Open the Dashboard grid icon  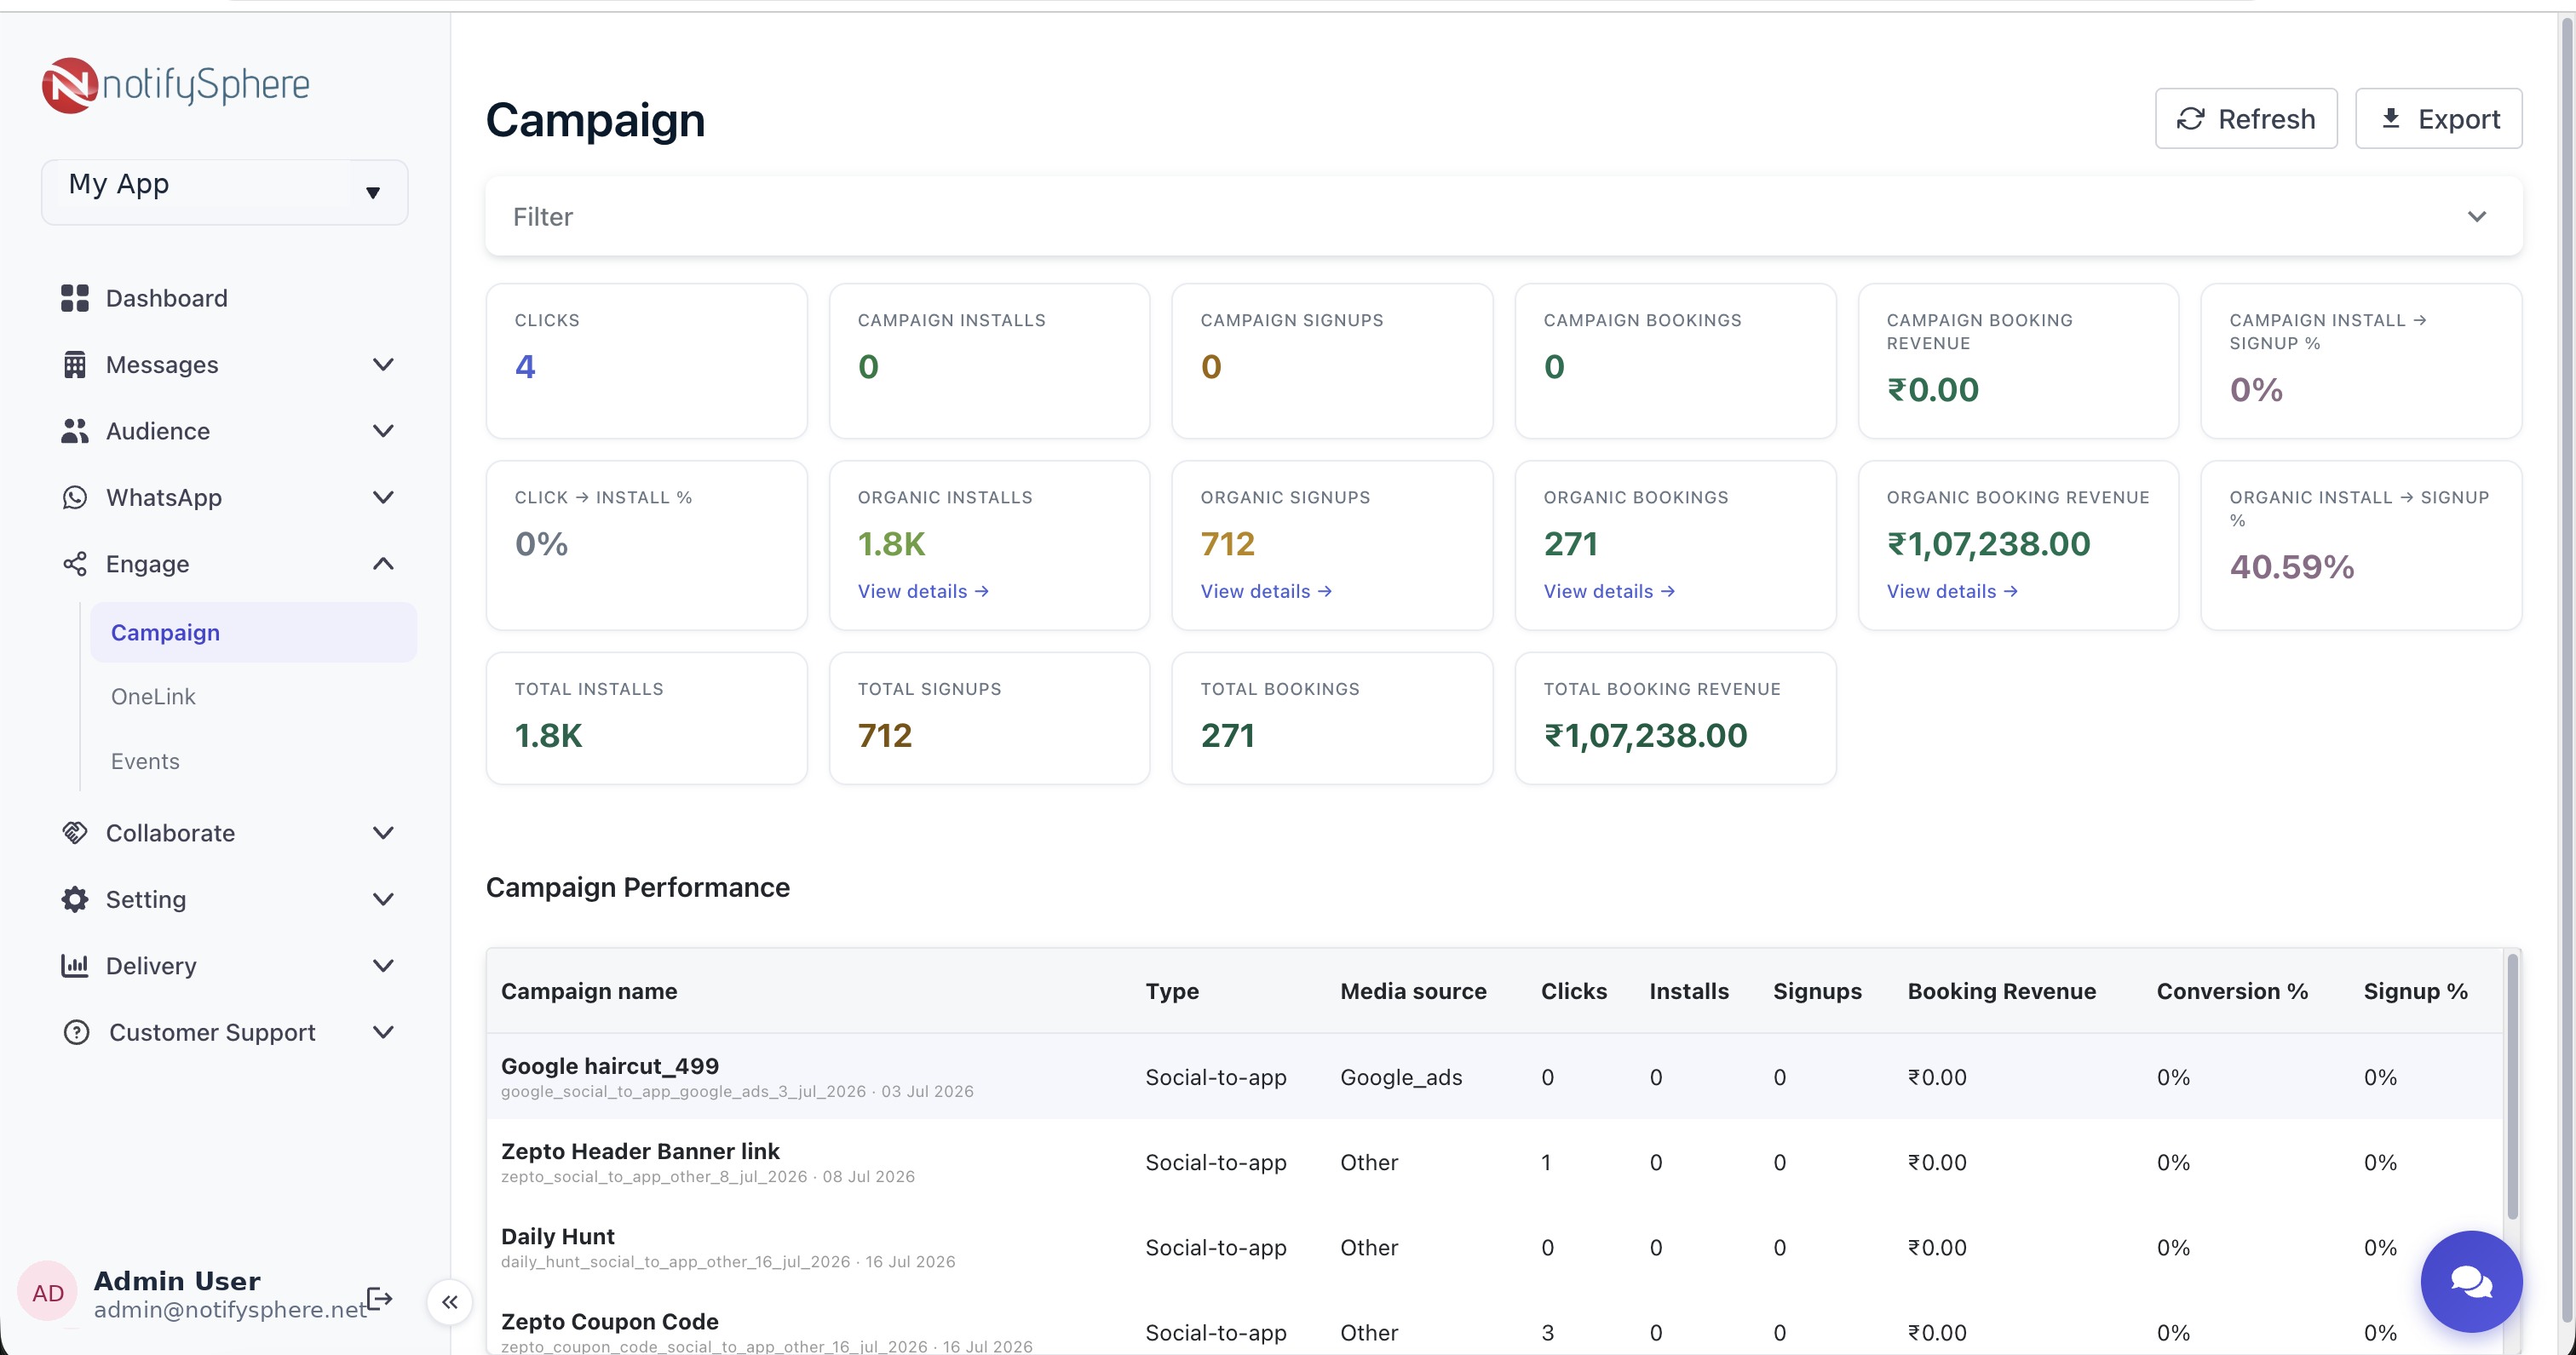coord(75,298)
